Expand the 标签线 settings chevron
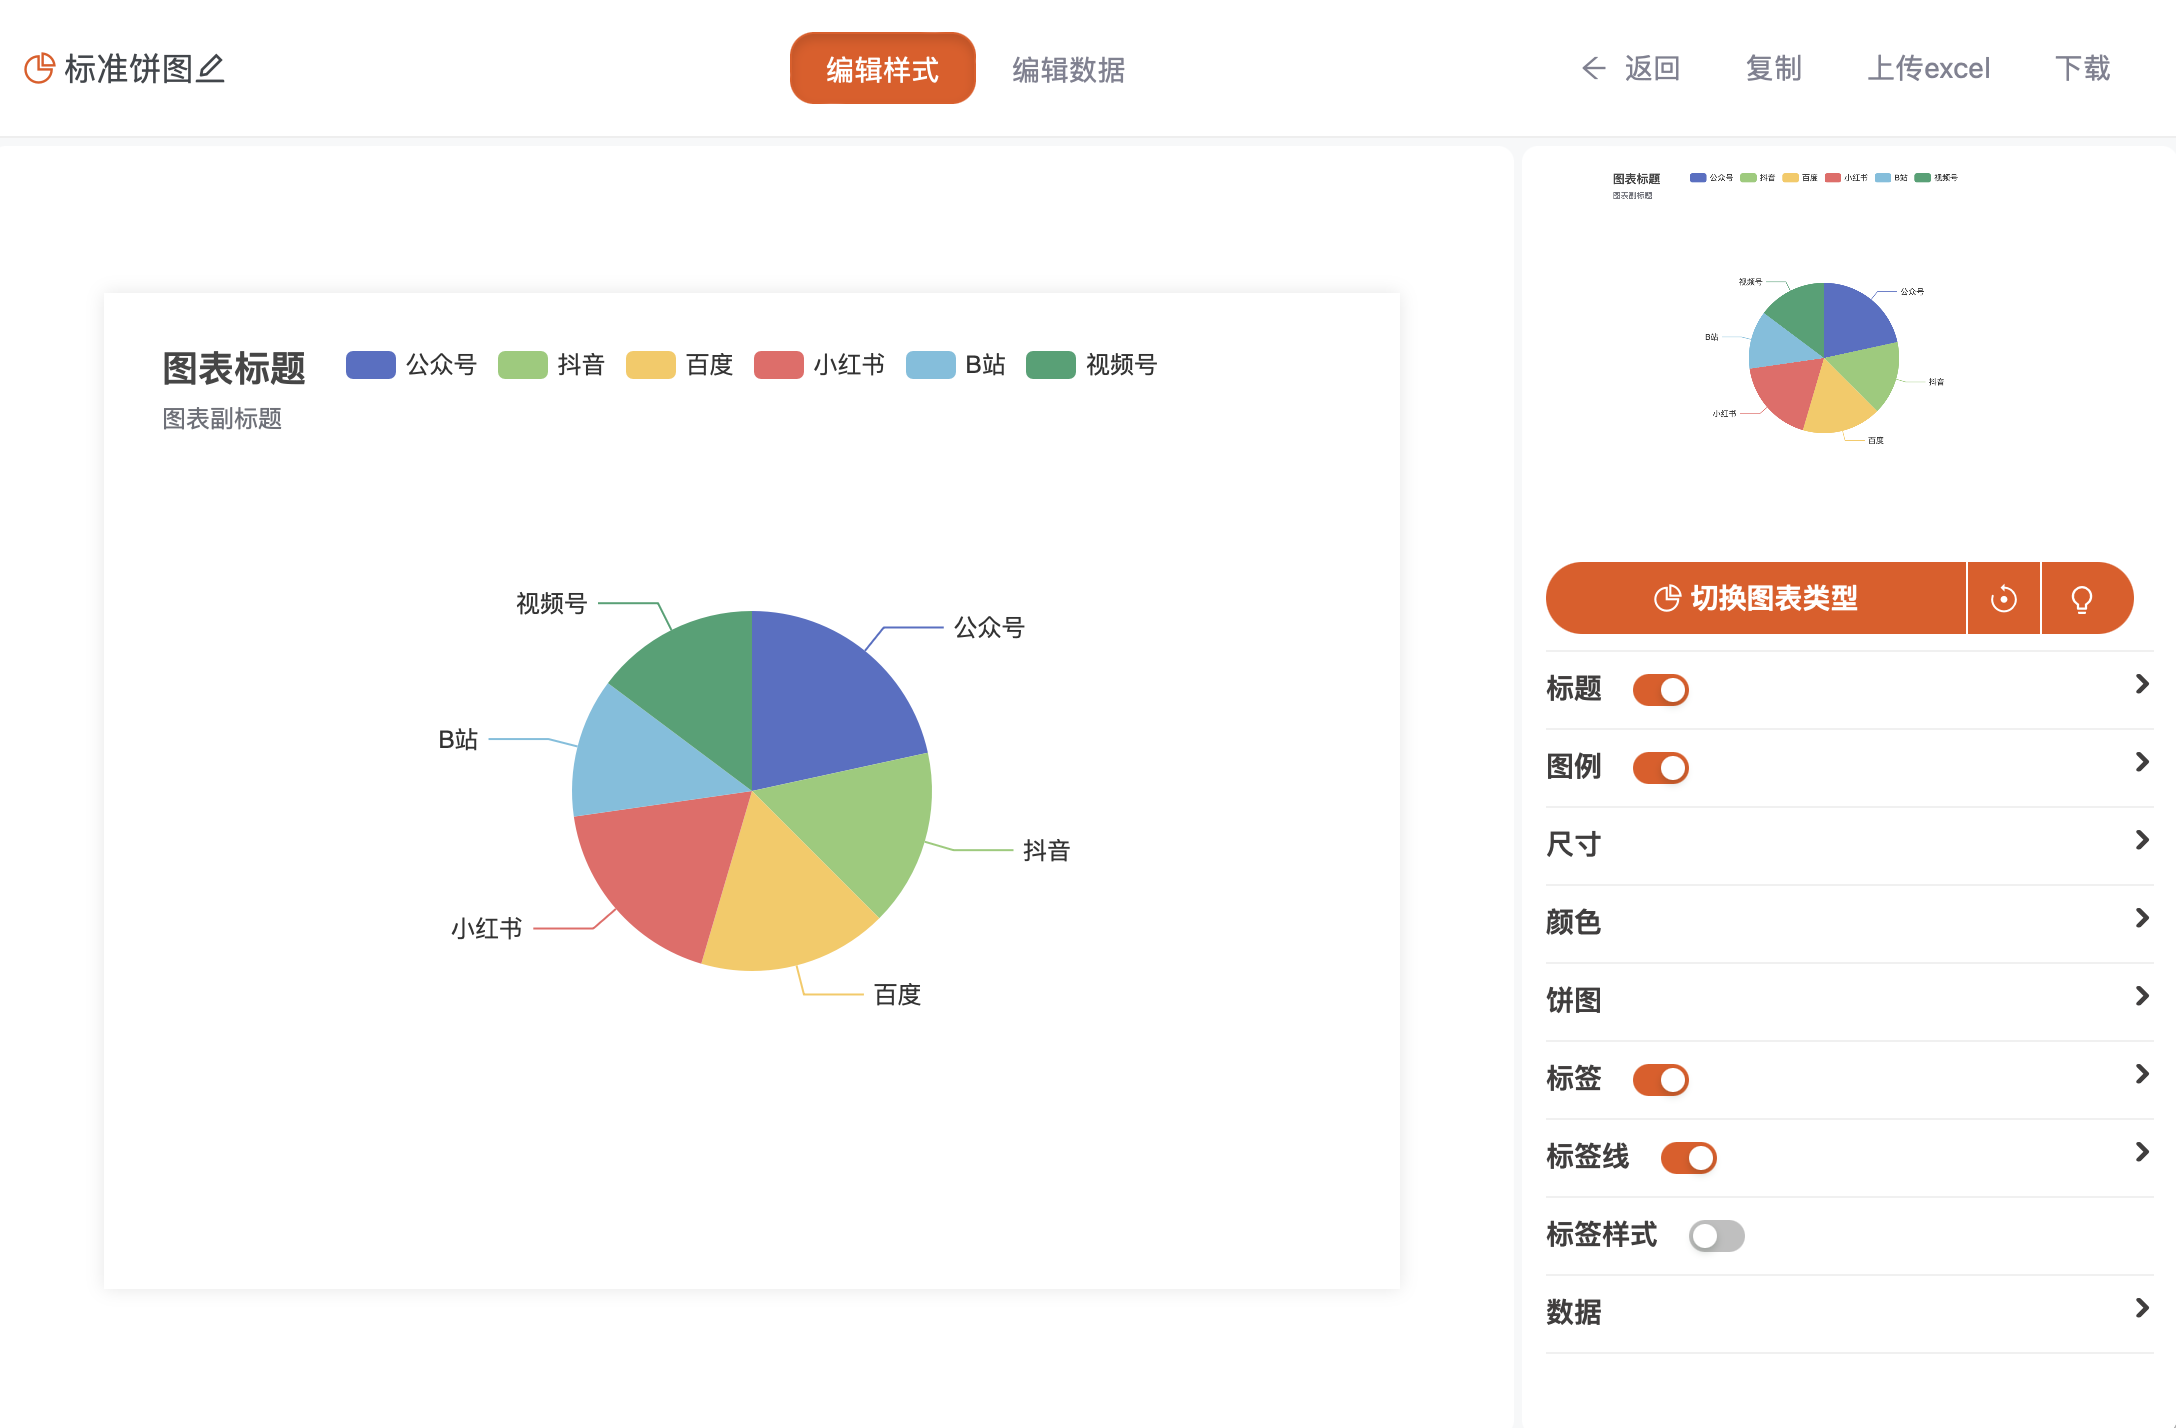 pos(2142,1152)
